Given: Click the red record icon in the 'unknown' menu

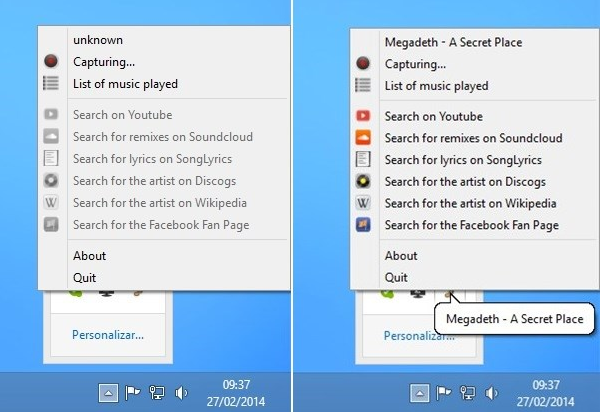Looking at the screenshot, I should pos(51,61).
